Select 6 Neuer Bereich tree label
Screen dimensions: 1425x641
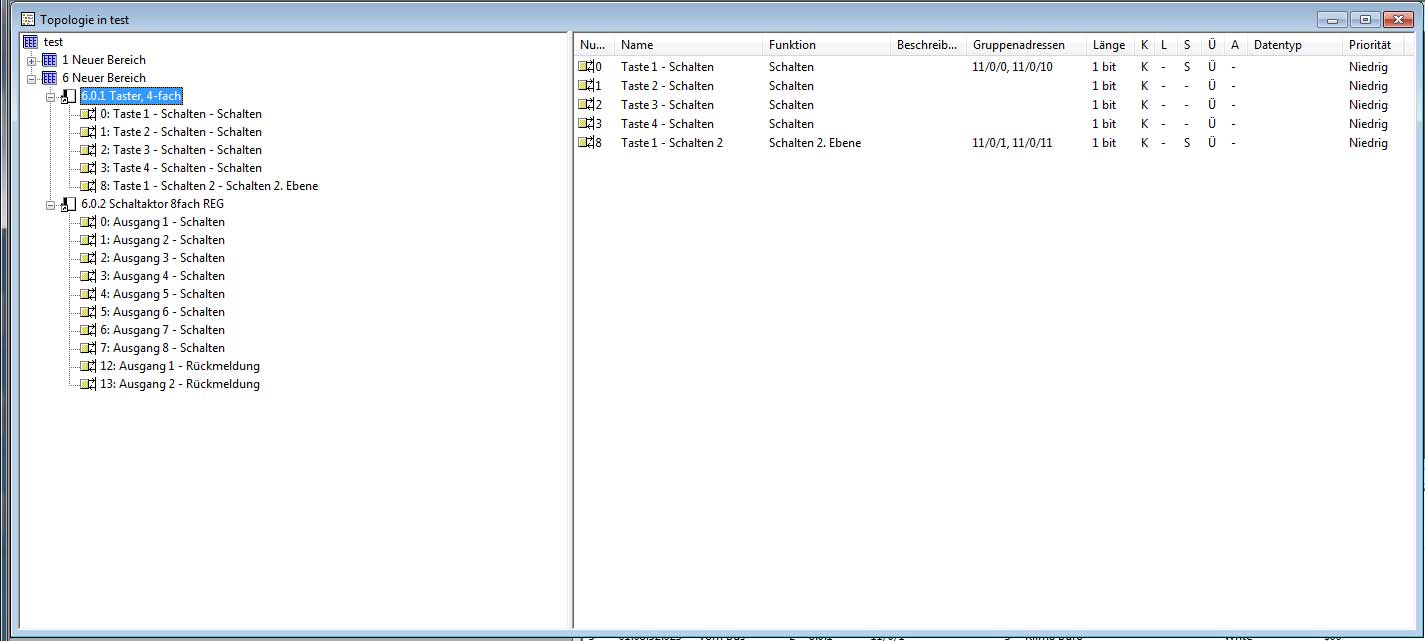(104, 78)
